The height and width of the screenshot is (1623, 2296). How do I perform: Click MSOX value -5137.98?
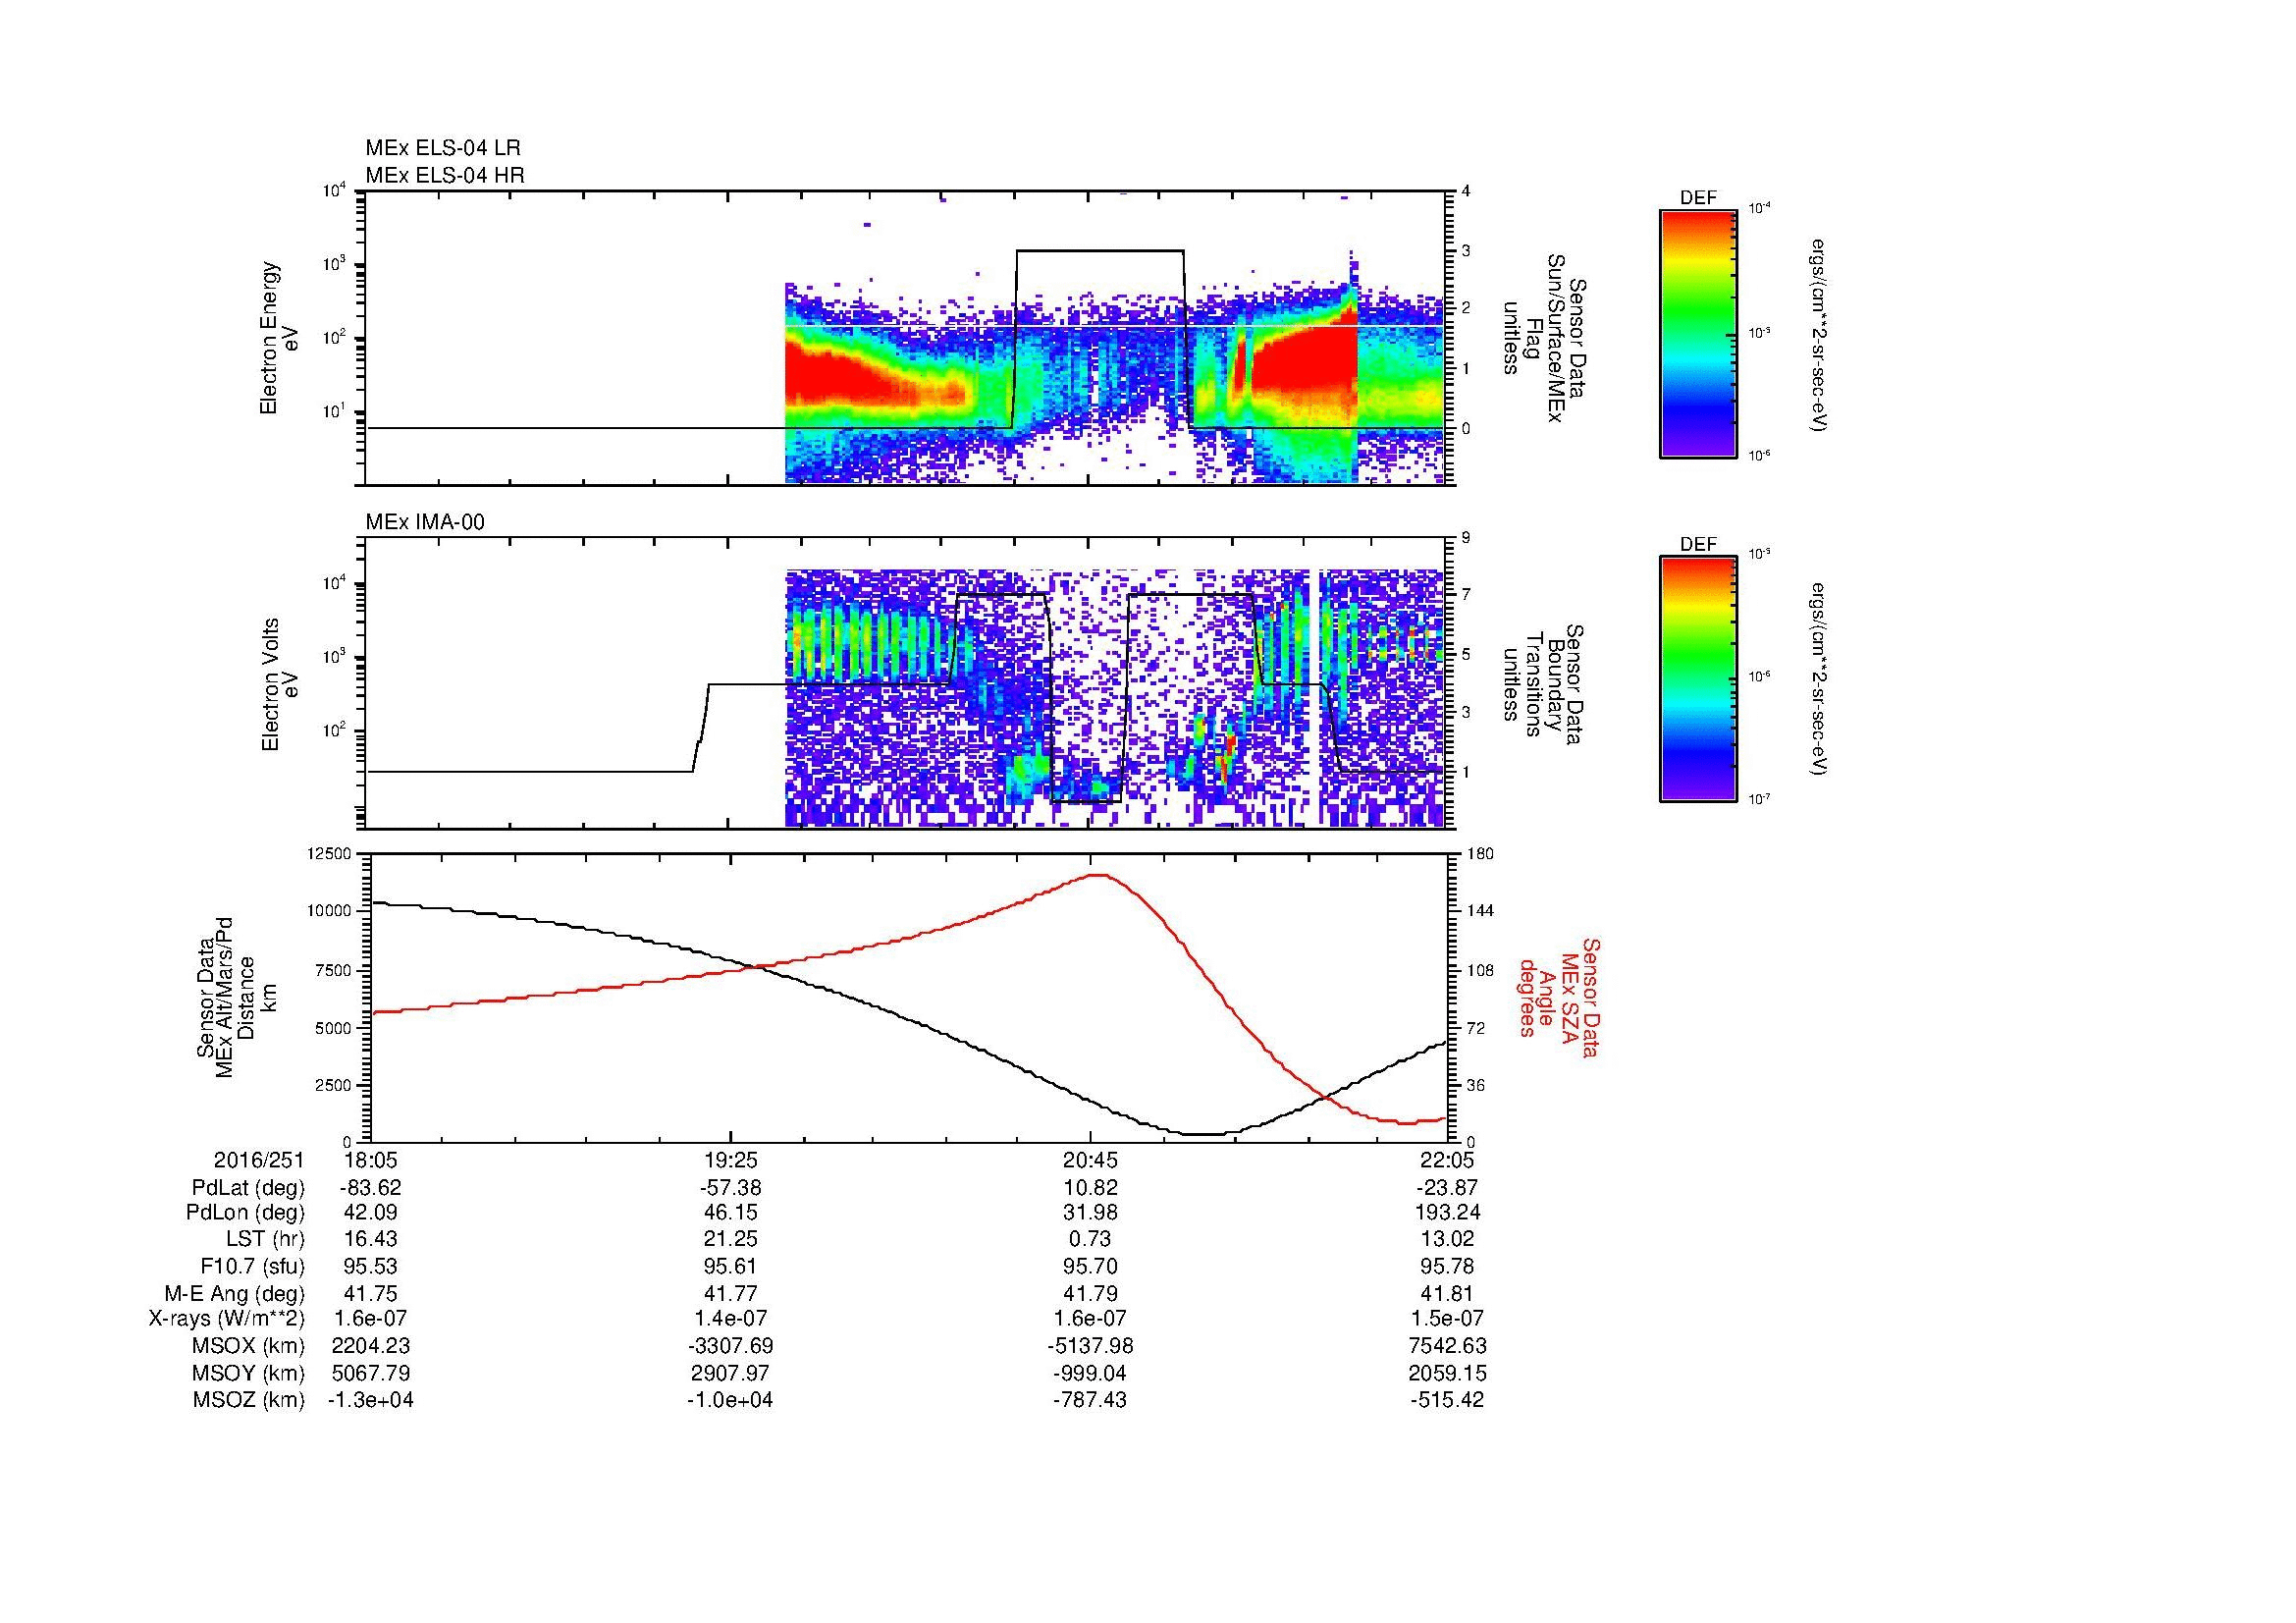click(1090, 1347)
